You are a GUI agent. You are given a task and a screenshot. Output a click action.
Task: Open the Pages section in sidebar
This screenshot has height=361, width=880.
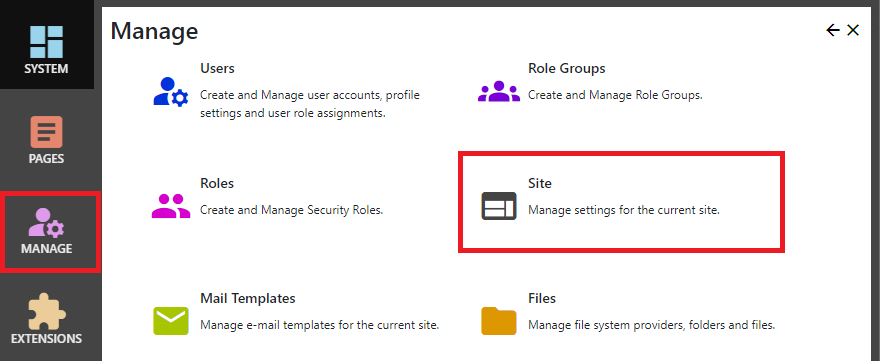[x=47, y=139]
